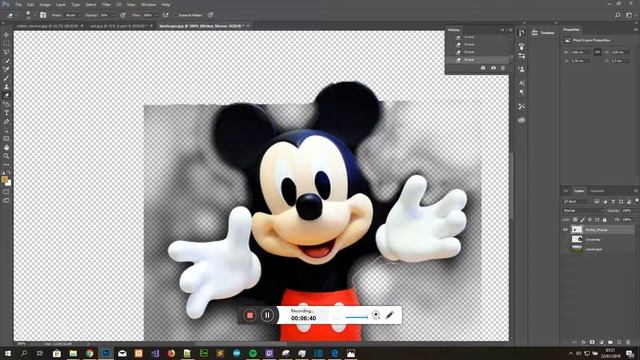This screenshot has width=640, height=360.
Task: Open the Image menu
Action: click(45, 4)
